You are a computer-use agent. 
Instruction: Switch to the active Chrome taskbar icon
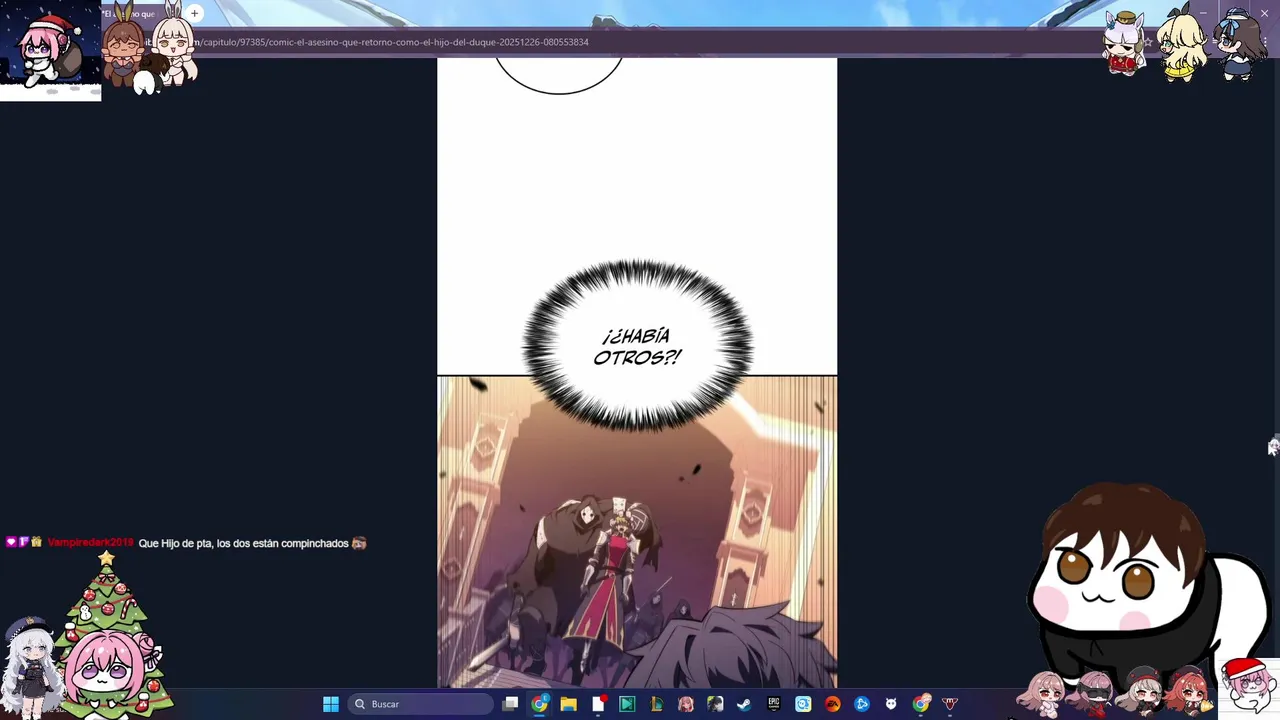pos(540,704)
